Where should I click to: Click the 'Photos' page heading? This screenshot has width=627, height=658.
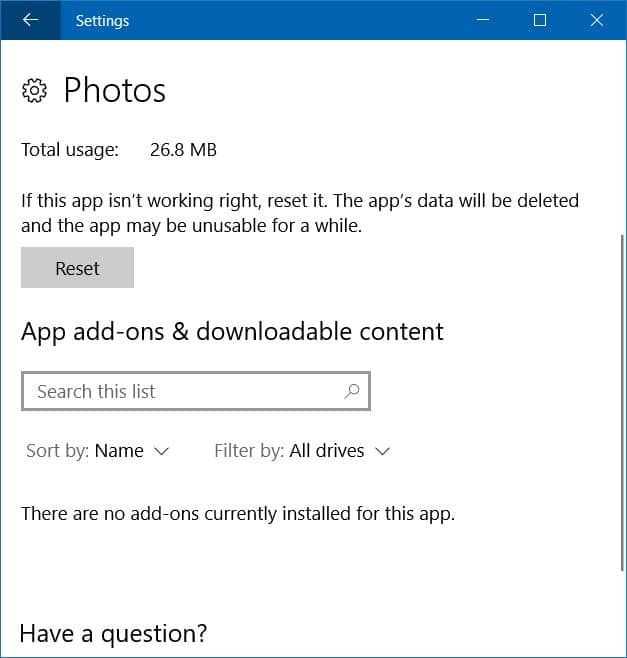point(115,90)
